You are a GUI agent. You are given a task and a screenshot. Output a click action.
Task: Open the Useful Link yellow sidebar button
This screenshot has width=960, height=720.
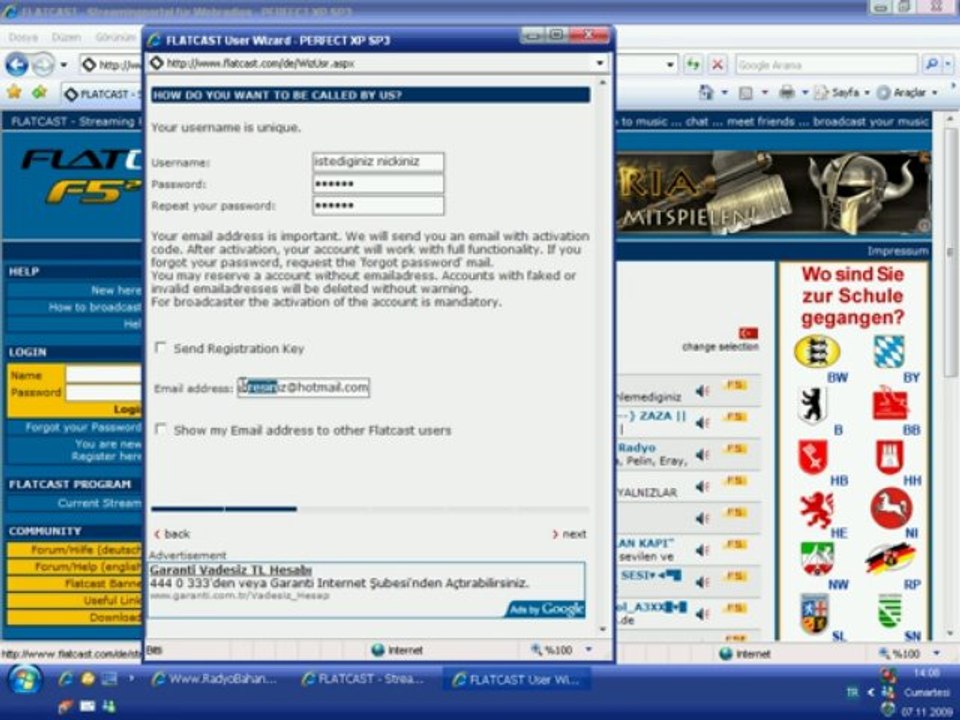point(75,601)
